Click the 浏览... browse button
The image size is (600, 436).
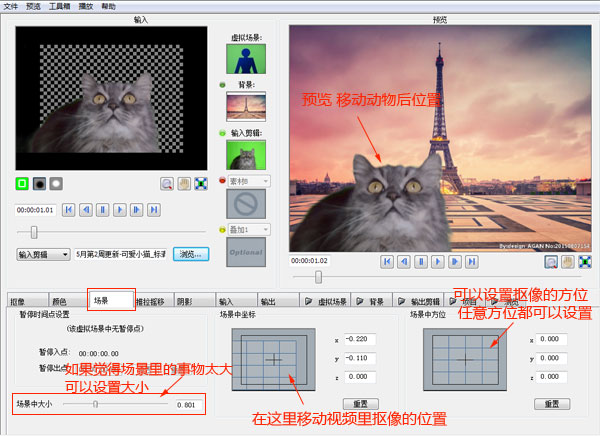click(x=191, y=254)
